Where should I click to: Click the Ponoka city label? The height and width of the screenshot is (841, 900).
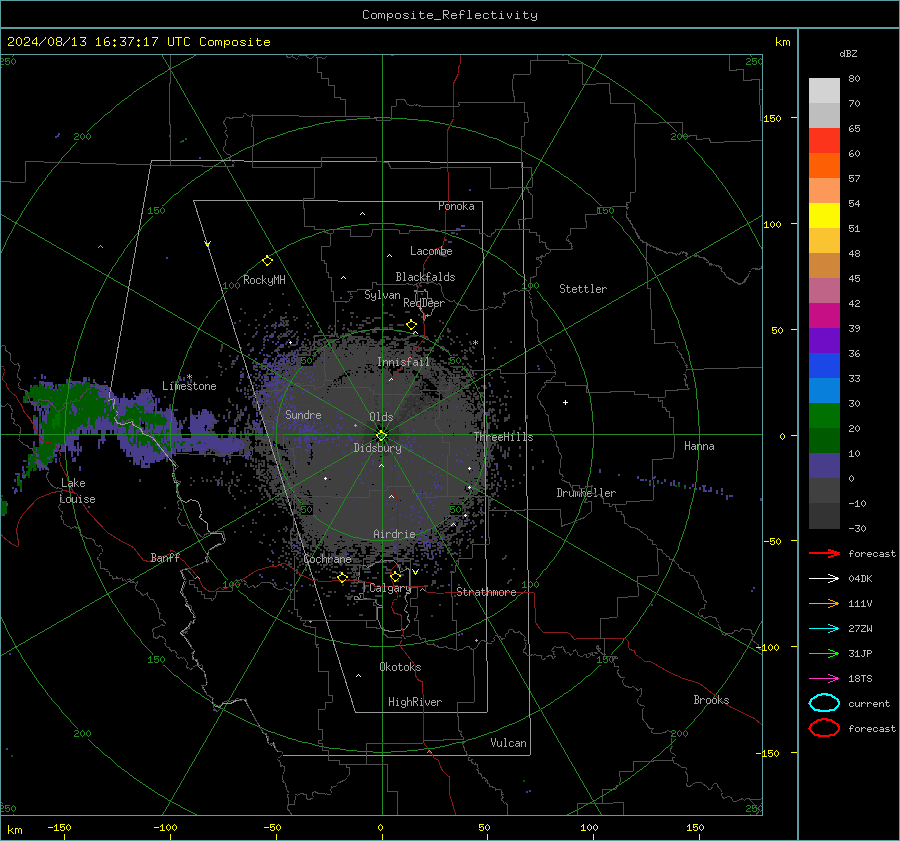(x=456, y=206)
